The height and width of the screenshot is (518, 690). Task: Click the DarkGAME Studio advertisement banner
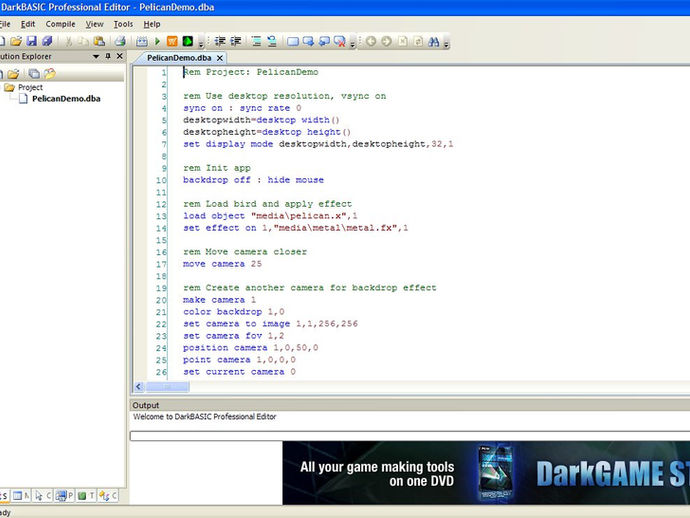486,473
